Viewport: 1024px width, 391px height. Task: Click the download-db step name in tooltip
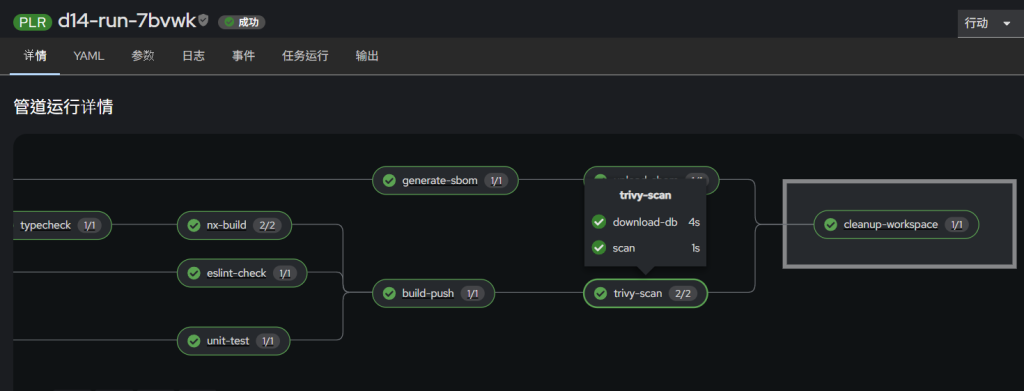click(645, 222)
